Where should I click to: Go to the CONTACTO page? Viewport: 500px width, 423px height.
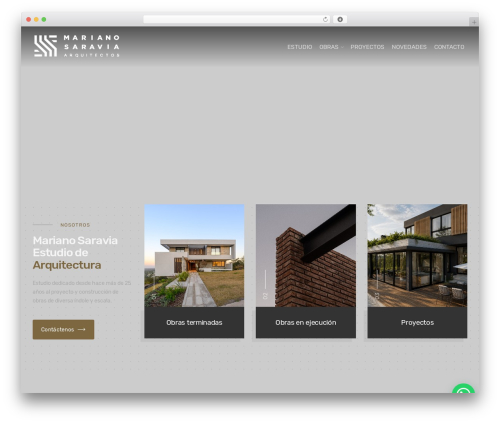449,47
